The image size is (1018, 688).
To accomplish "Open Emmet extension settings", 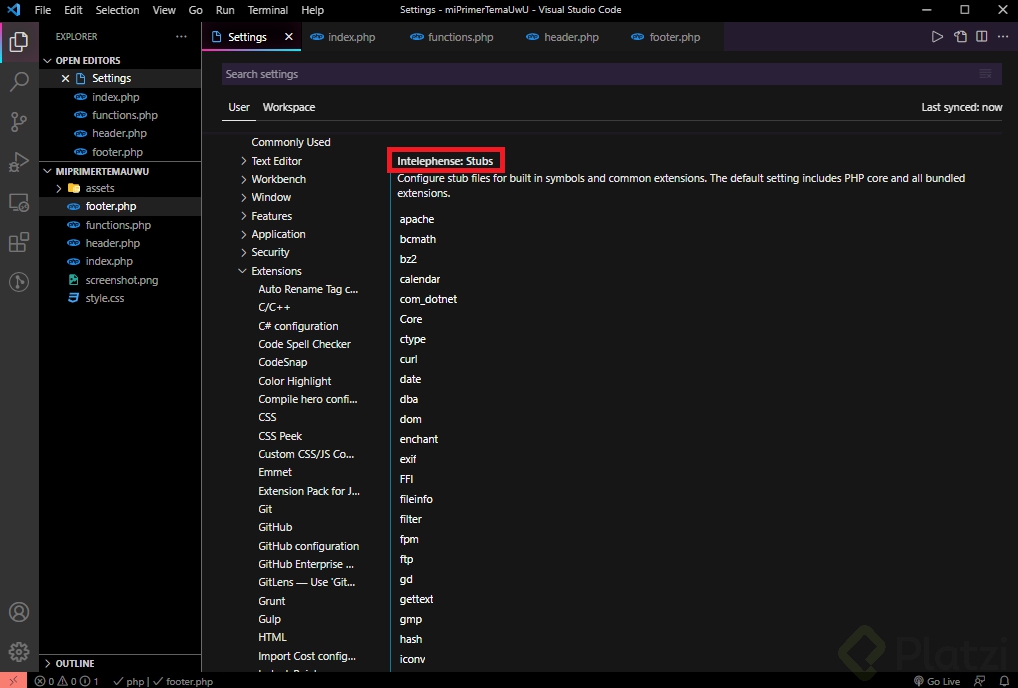I will (x=275, y=473).
